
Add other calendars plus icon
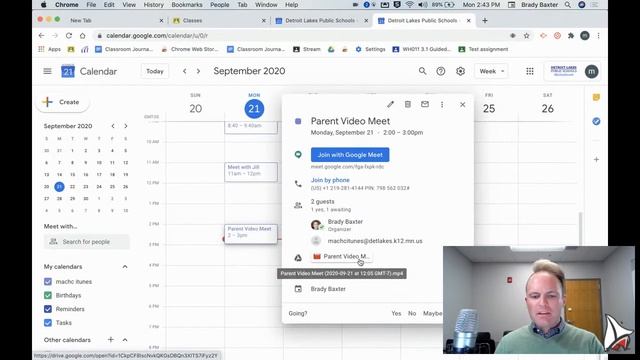(111, 340)
